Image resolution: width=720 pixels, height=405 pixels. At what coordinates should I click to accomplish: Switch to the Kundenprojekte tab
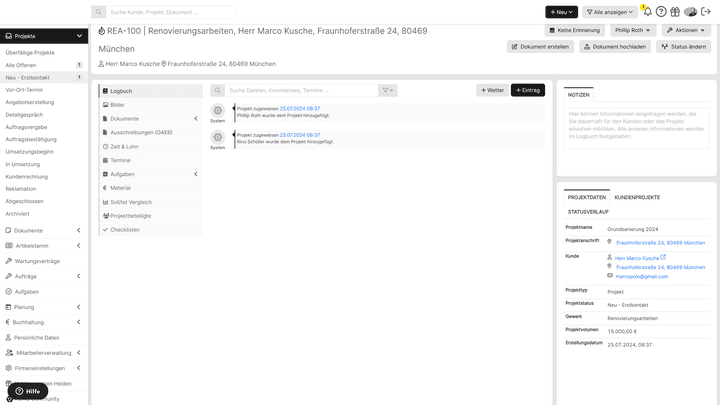click(637, 197)
